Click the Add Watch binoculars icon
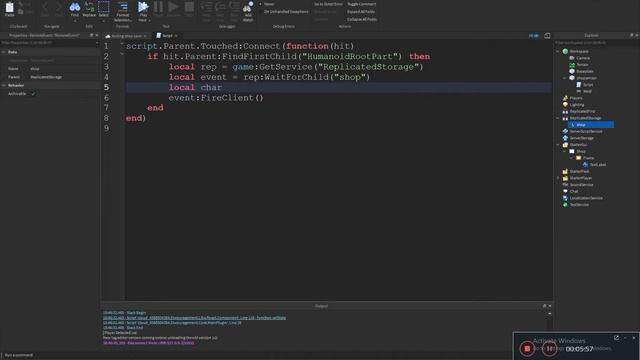640x360 pixels. pyautogui.click(x=248, y=7)
